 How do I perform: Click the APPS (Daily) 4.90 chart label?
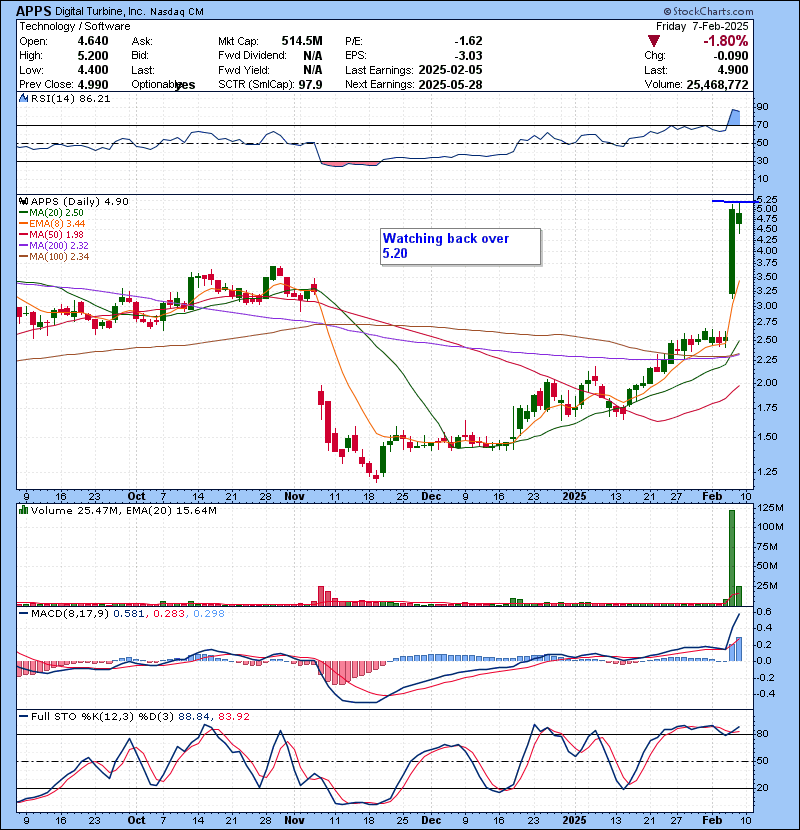79,201
